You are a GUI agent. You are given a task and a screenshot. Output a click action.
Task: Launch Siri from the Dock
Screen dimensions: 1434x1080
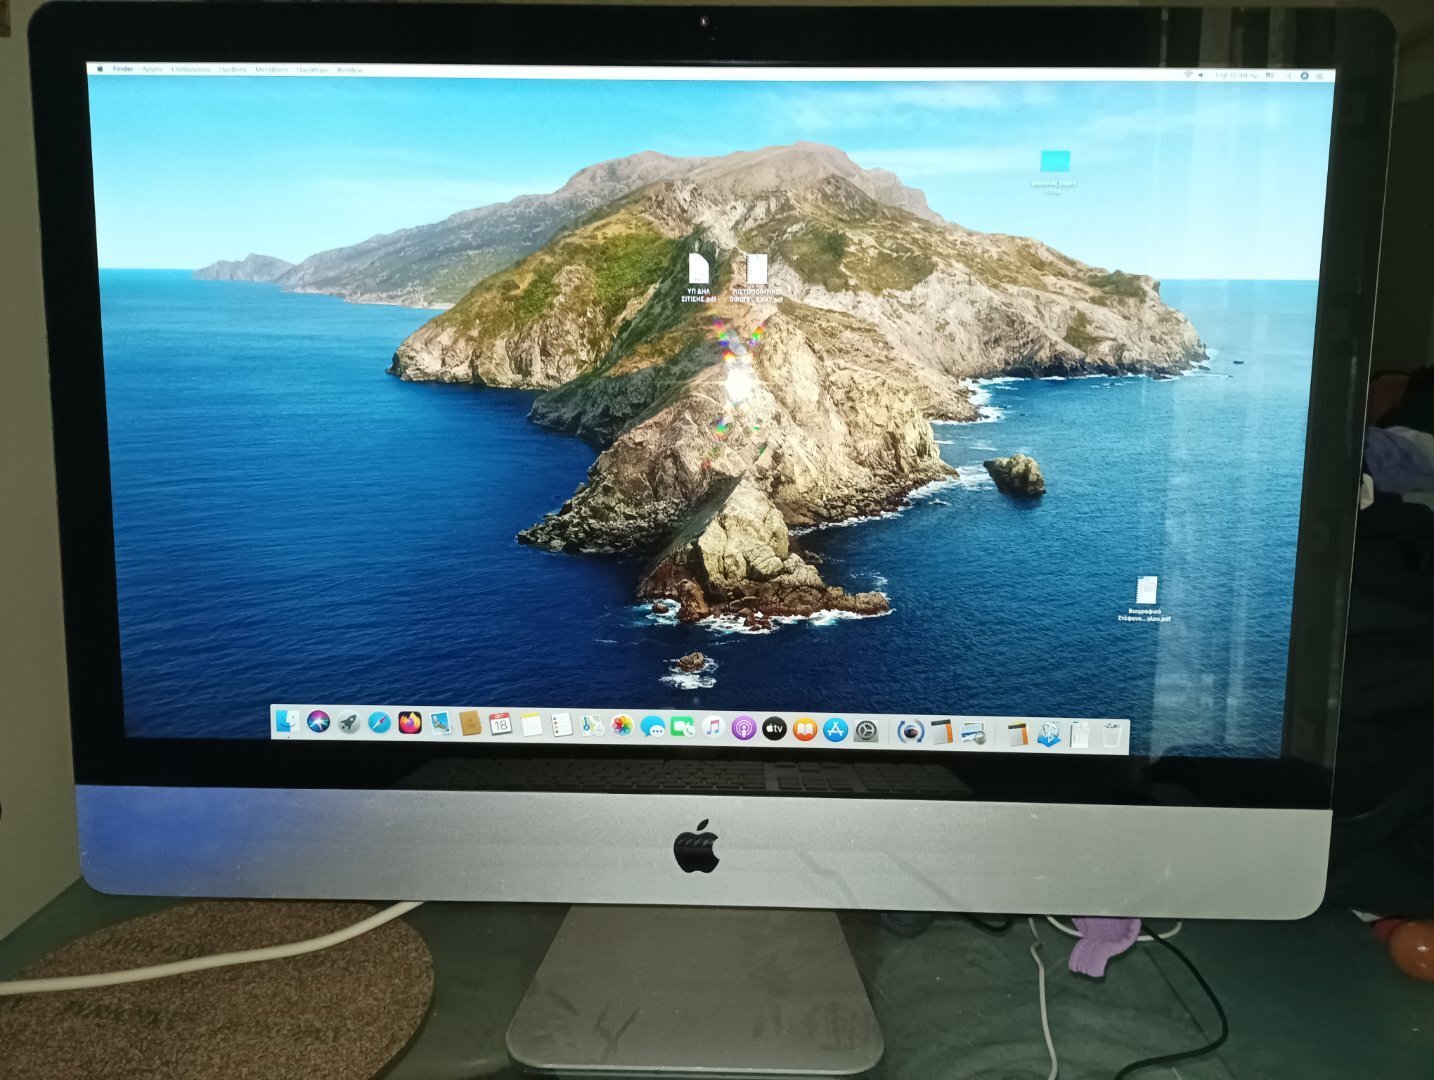coord(318,722)
